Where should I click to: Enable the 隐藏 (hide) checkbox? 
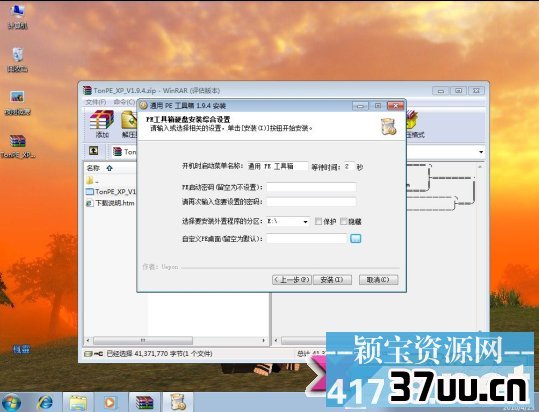[x=343, y=221]
